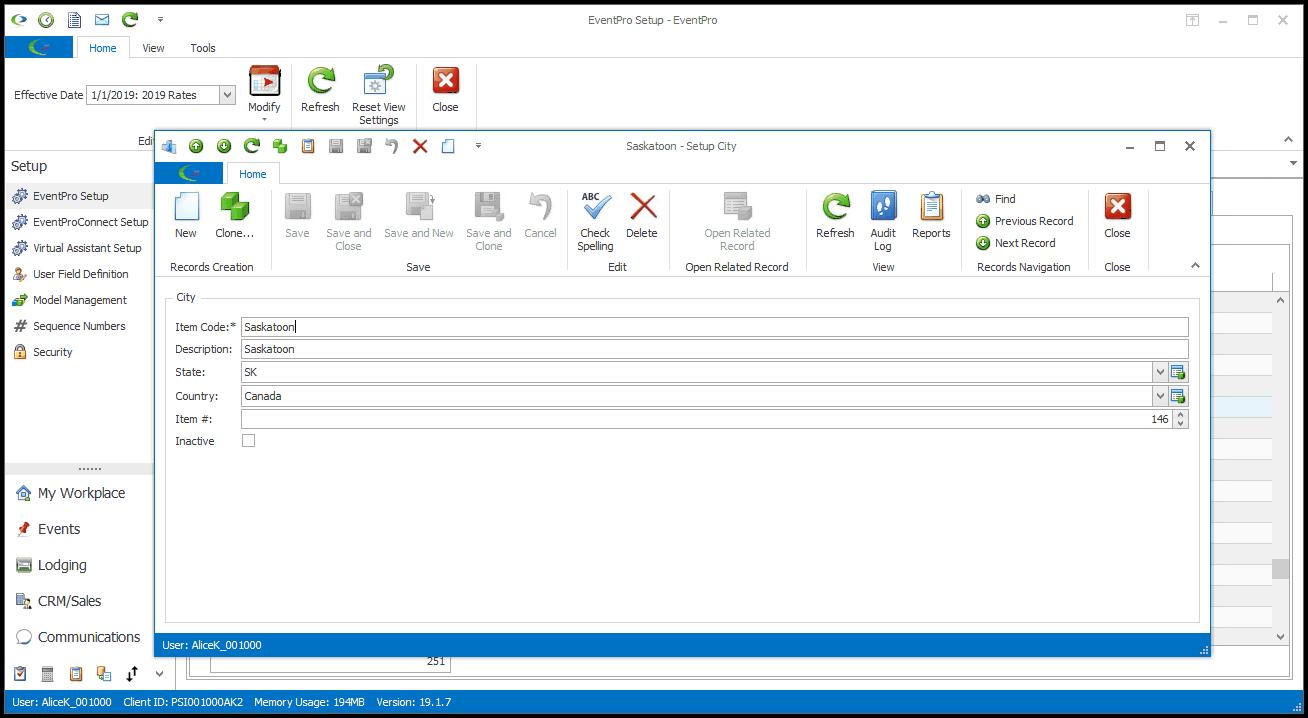1308x718 pixels.
Task: Collapse the main EventPro Setup ribbon chevron
Action: (1287, 140)
